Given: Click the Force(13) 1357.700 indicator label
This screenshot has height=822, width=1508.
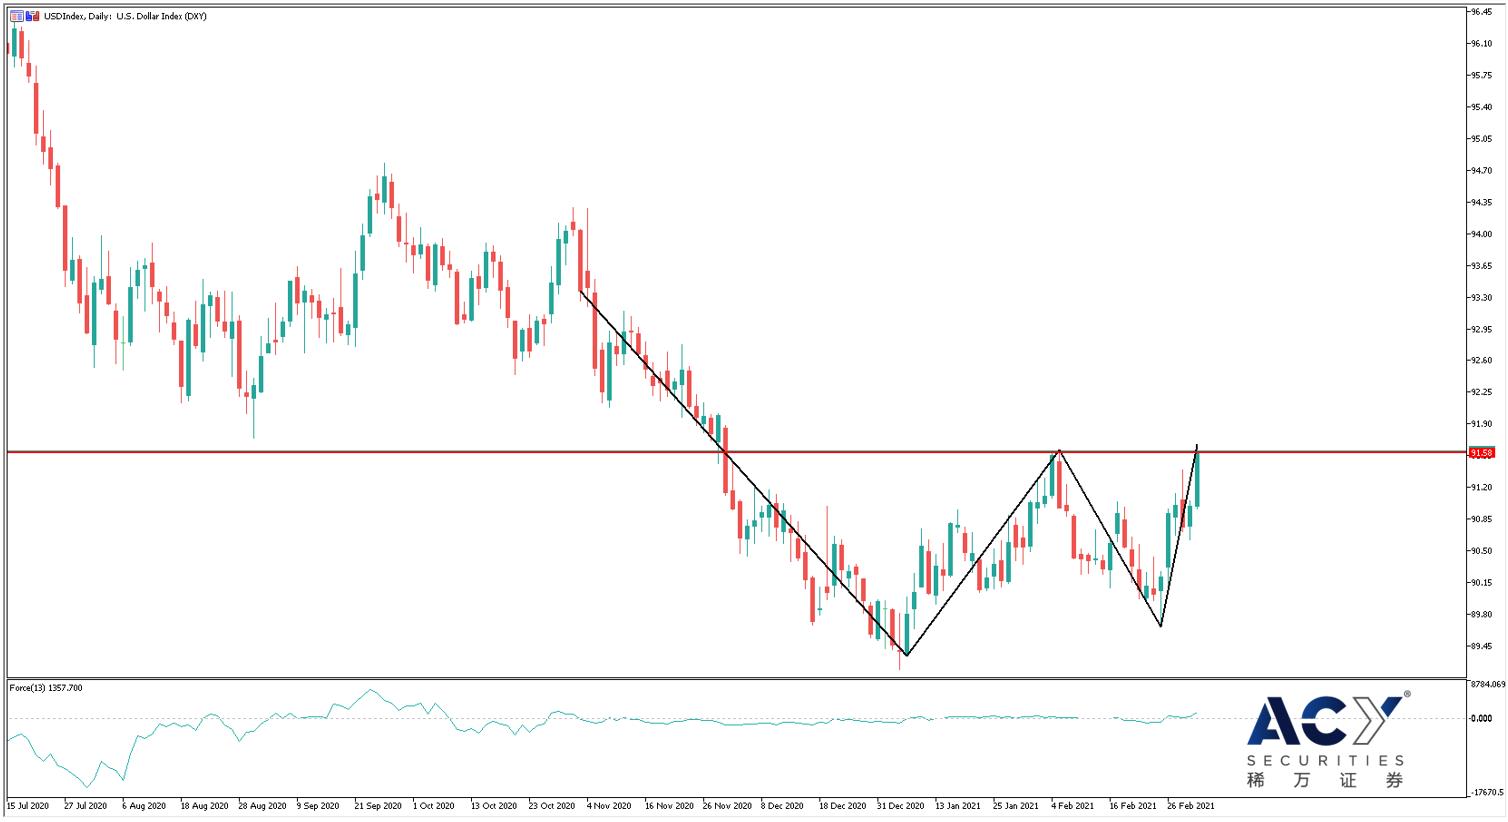Looking at the screenshot, I should pos(46,687).
